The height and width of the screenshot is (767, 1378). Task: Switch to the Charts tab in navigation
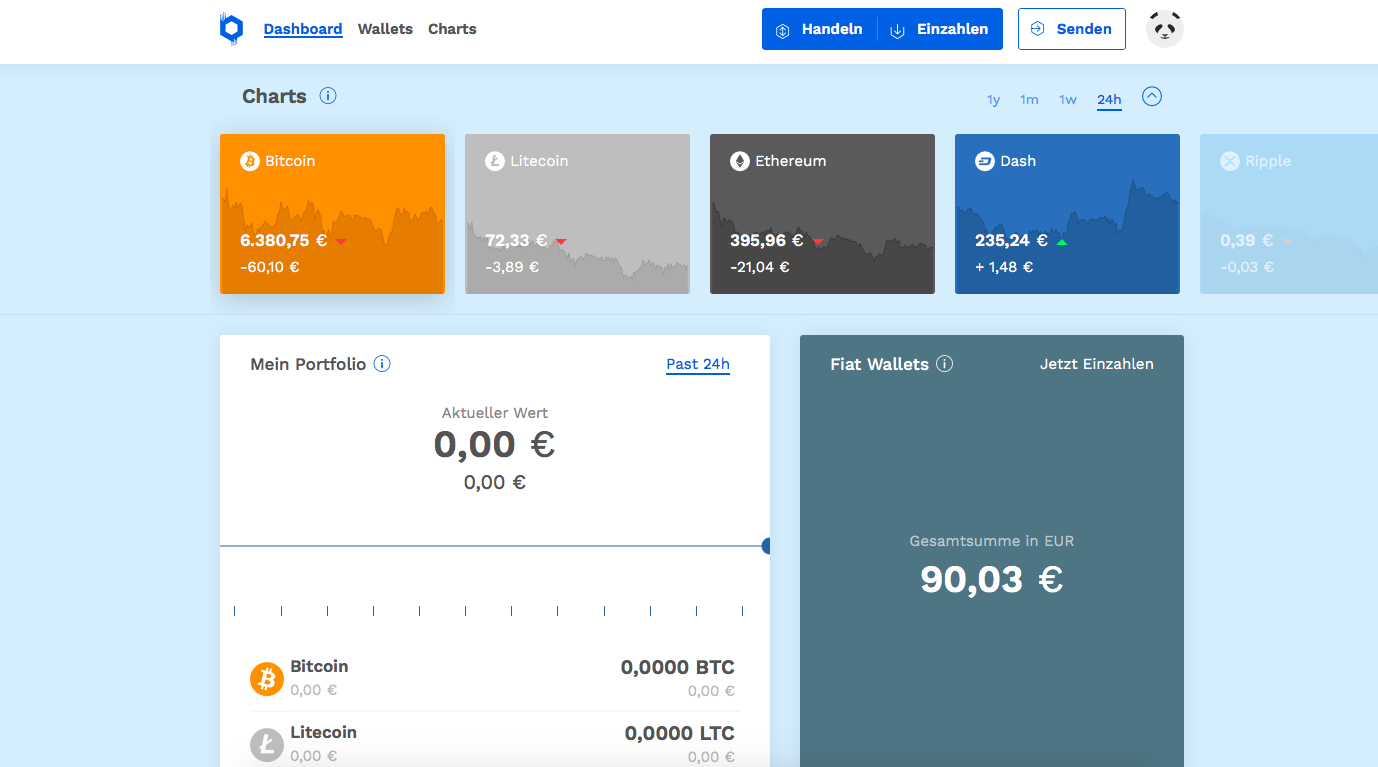coord(452,29)
